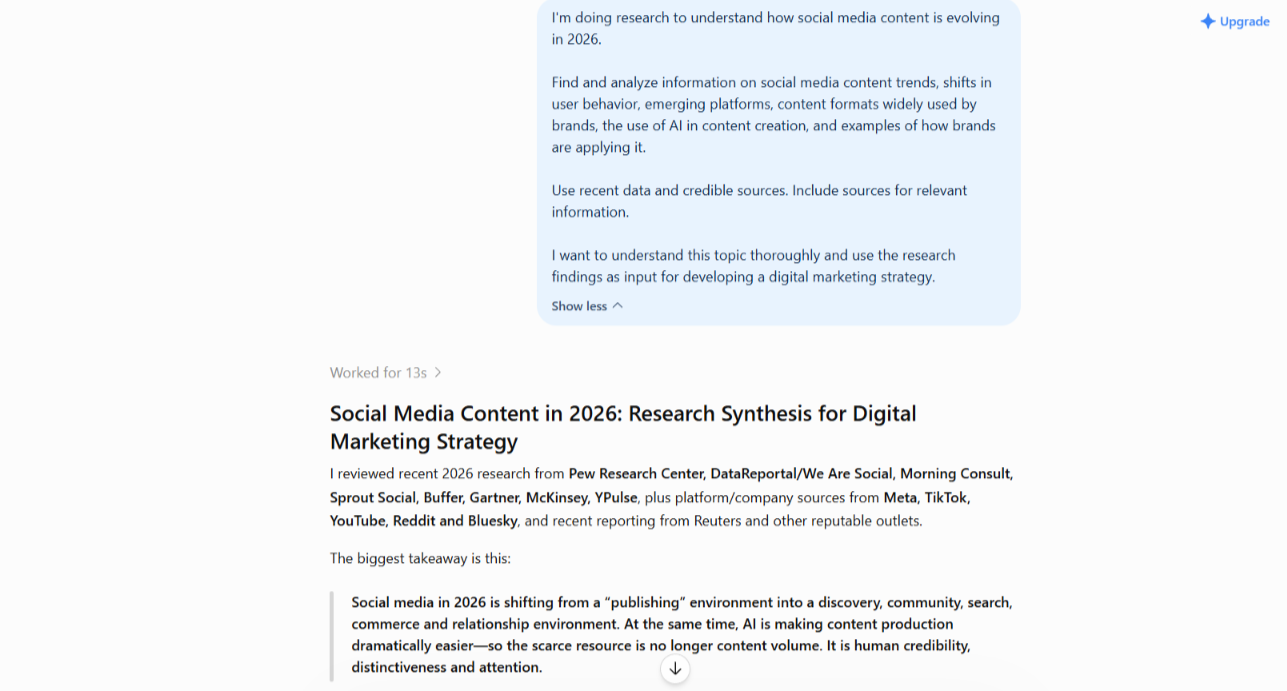The width and height of the screenshot is (1287, 691).
Task: Click the Upgrade button
Action: click(x=1235, y=22)
